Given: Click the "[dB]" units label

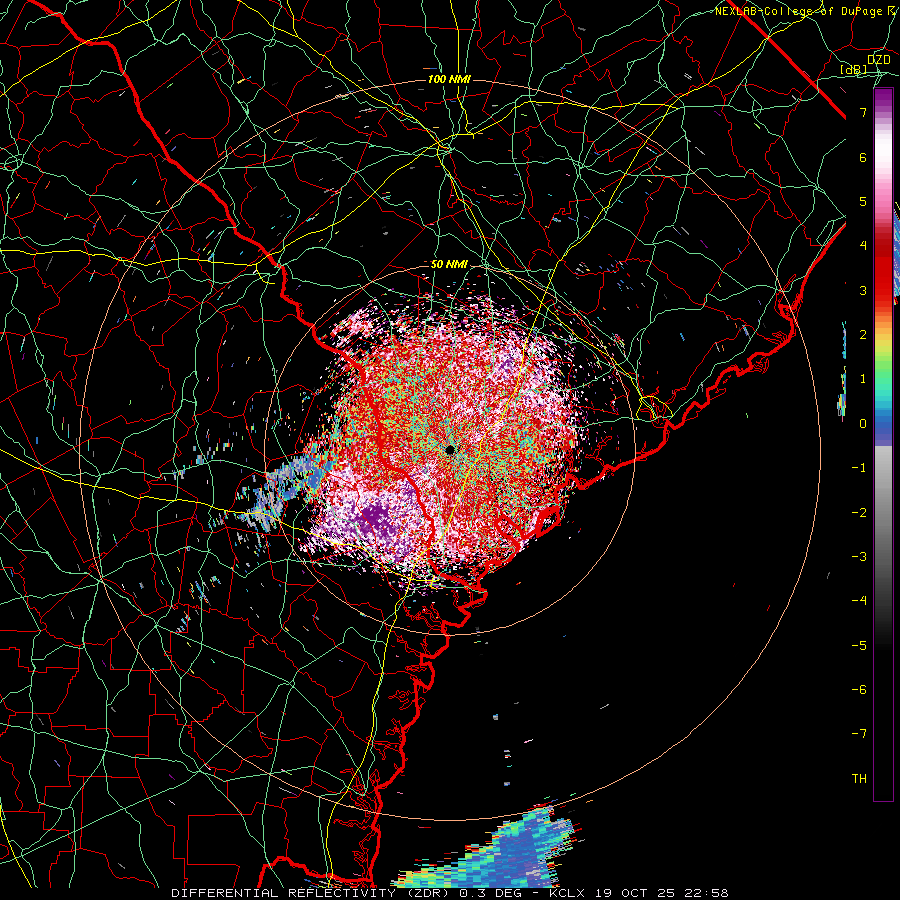Looking at the screenshot, I should (854, 69).
